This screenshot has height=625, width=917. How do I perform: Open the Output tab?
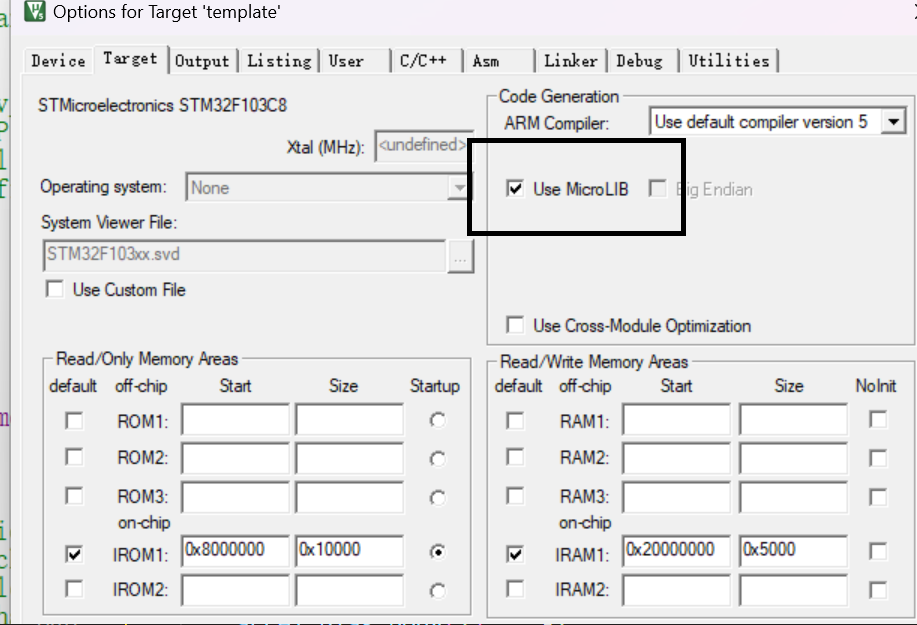202,61
